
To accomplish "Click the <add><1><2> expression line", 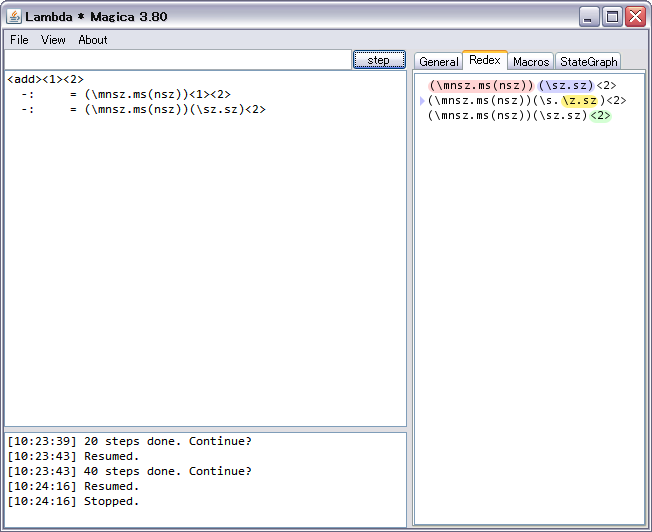I will tap(45, 79).
